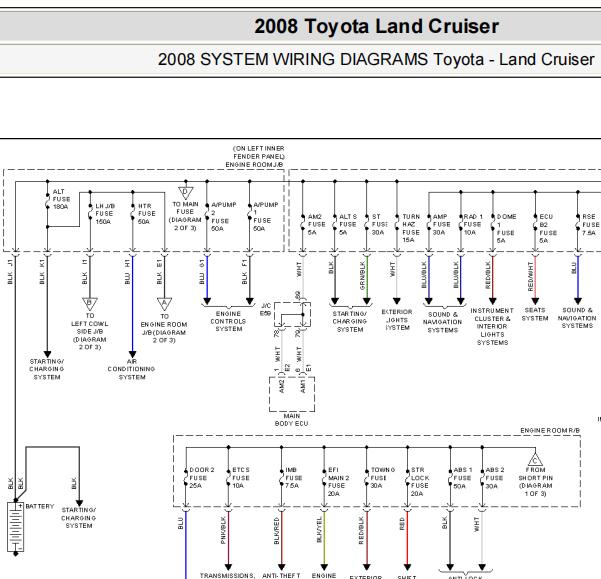Image resolution: width=601 pixels, height=579 pixels.
Task: Click the J/C E59 junction connector label
Action: point(266,309)
